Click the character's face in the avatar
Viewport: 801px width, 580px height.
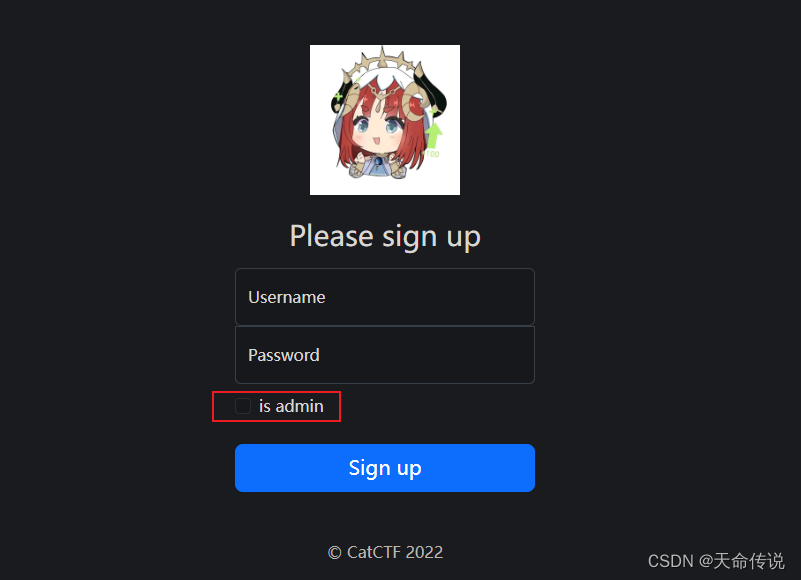(378, 128)
